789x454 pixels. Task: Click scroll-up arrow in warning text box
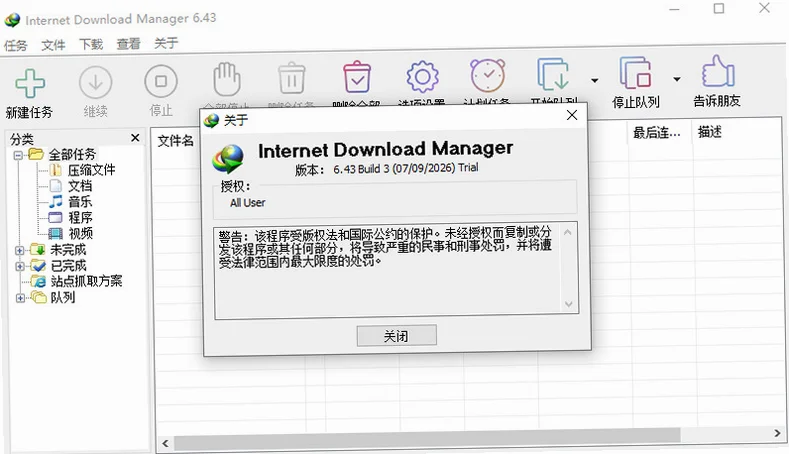point(568,233)
